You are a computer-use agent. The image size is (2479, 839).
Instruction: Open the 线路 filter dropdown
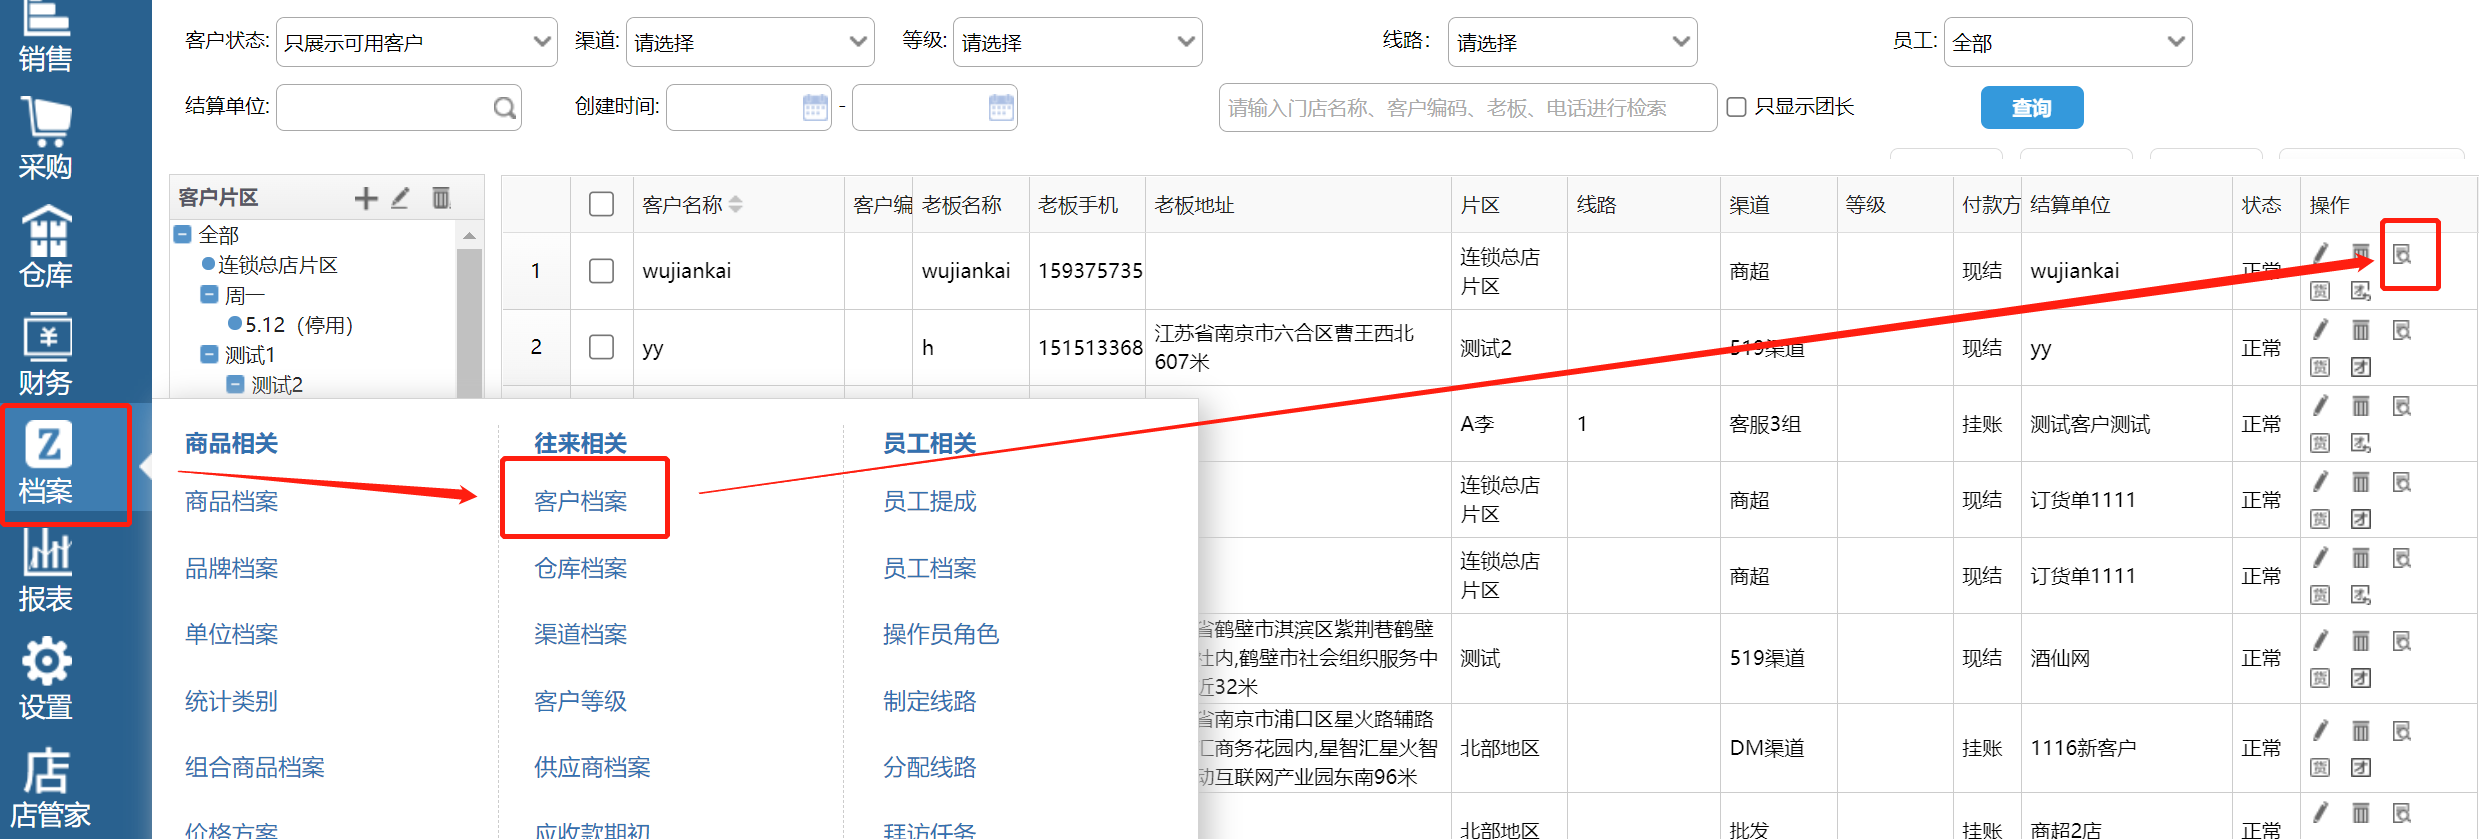[1572, 42]
